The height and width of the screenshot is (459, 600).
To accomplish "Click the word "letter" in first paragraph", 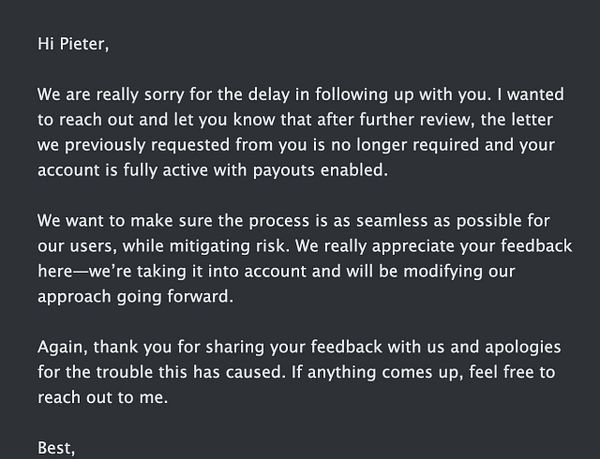I will 545,121.
